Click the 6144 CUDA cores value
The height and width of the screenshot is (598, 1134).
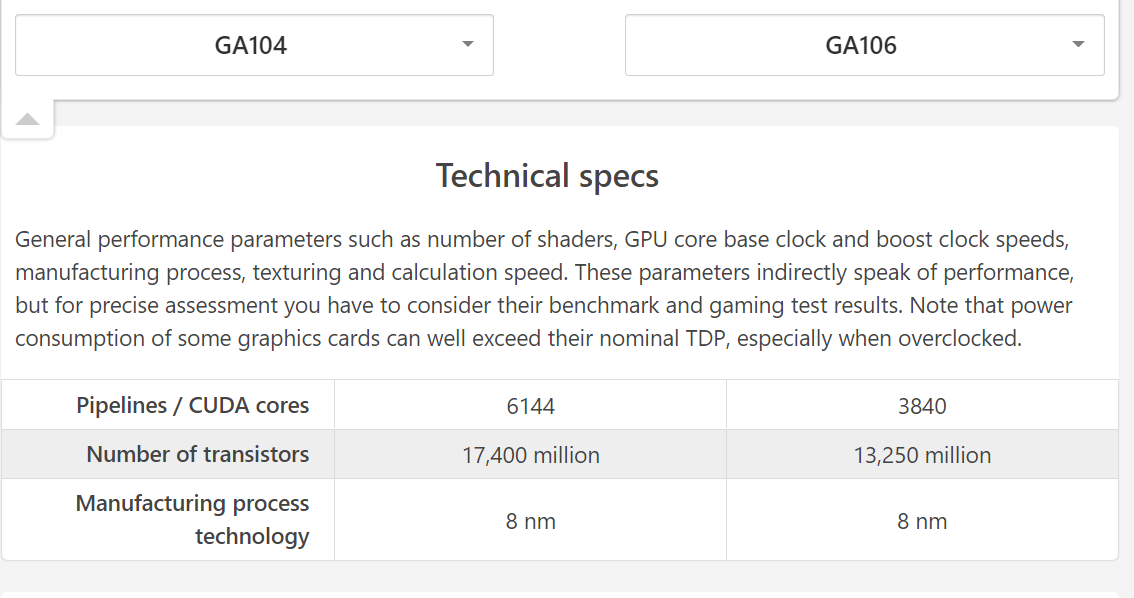530,406
